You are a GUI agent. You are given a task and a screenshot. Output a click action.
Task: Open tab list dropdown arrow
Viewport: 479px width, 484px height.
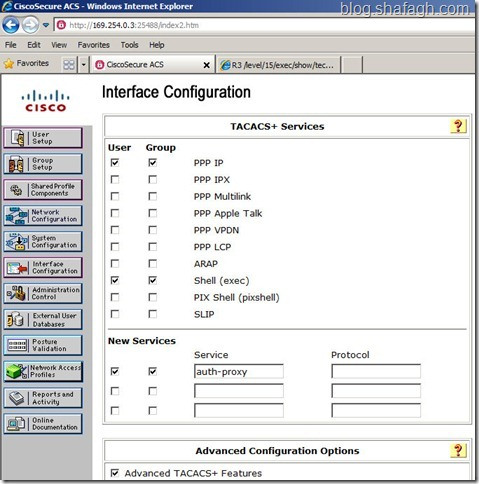point(84,64)
